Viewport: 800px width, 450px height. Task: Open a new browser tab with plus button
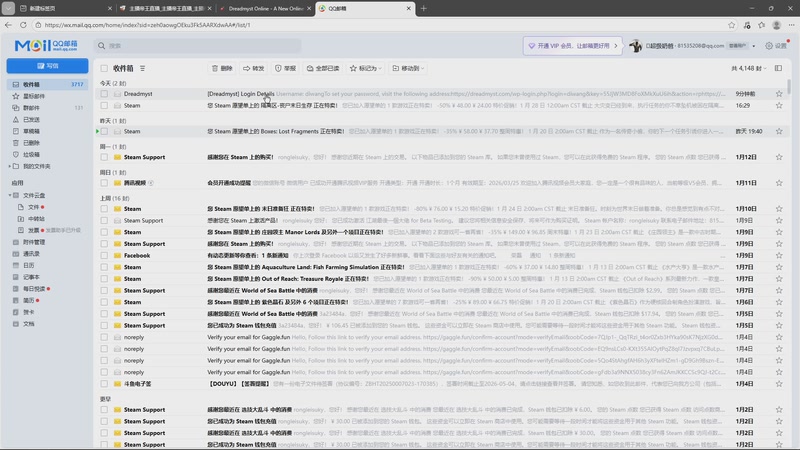click(x=423, y=9)
